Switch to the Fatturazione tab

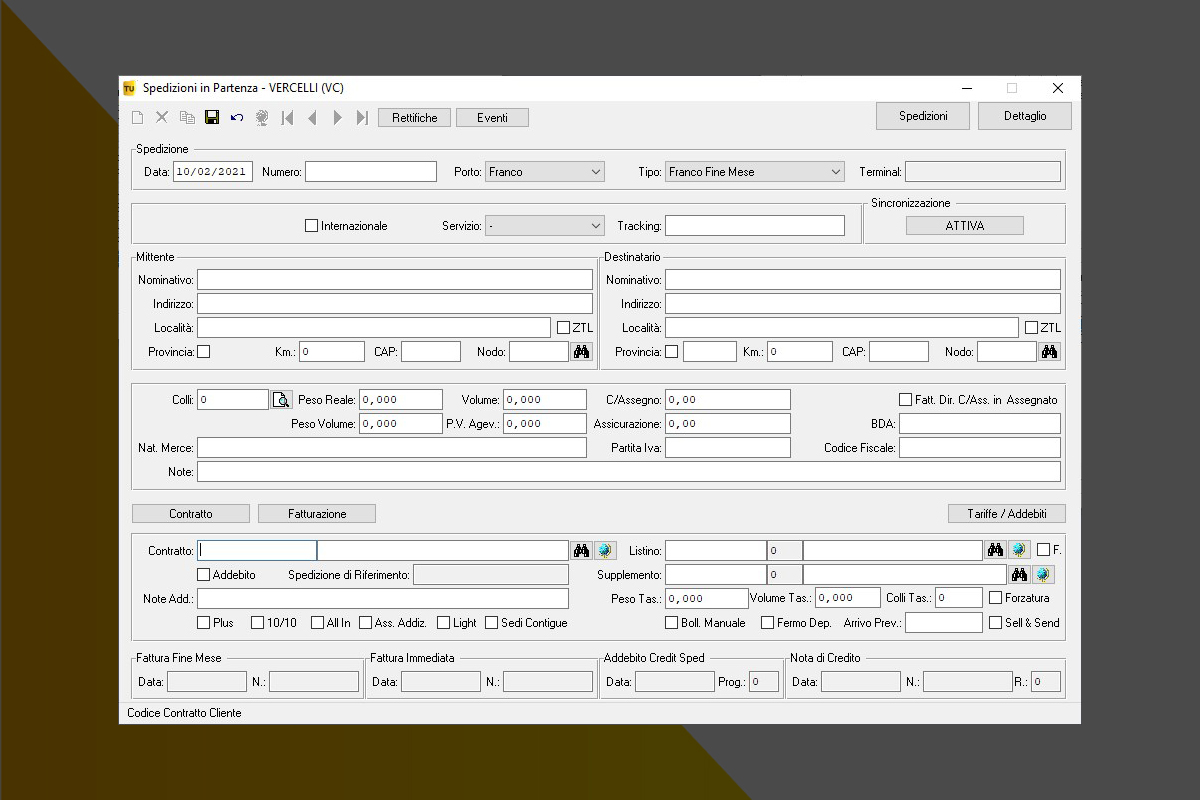(317, 514)
